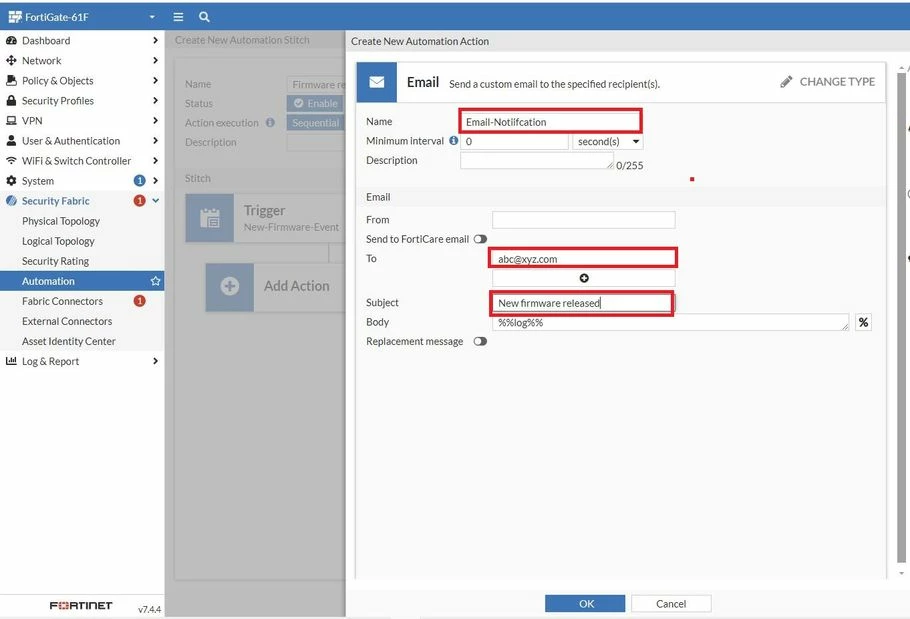
Task: Expand the Policy & Objects chevron
Action: pos(155,81)
